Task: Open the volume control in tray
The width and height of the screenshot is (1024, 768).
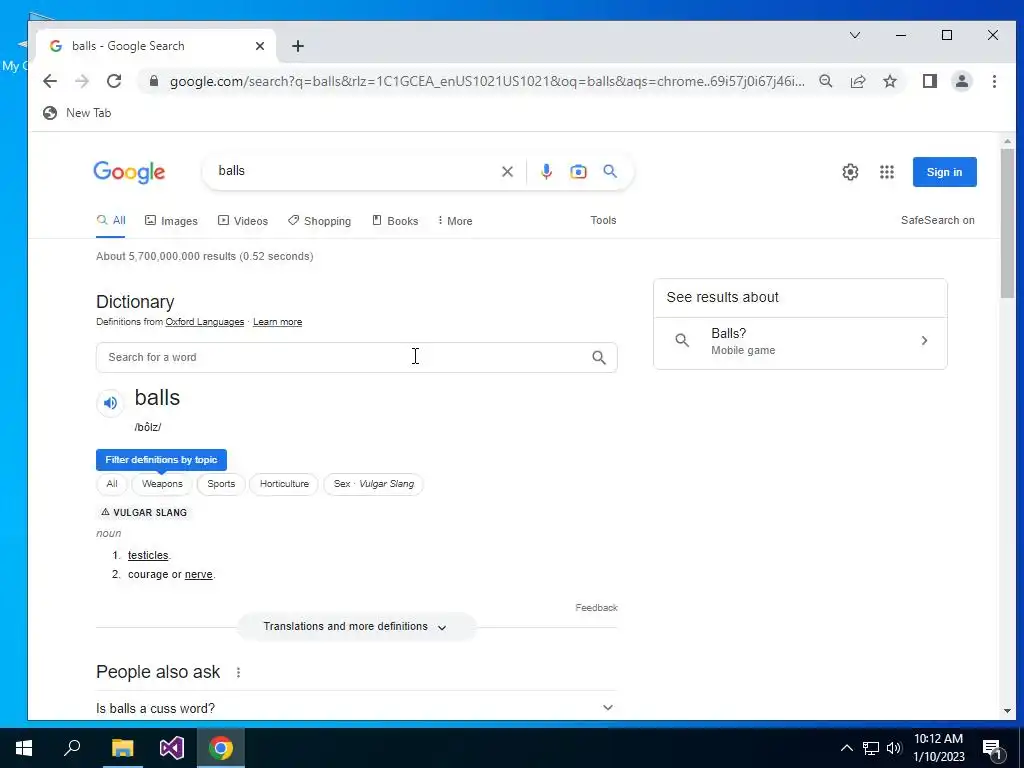Action: pos(894,748)
